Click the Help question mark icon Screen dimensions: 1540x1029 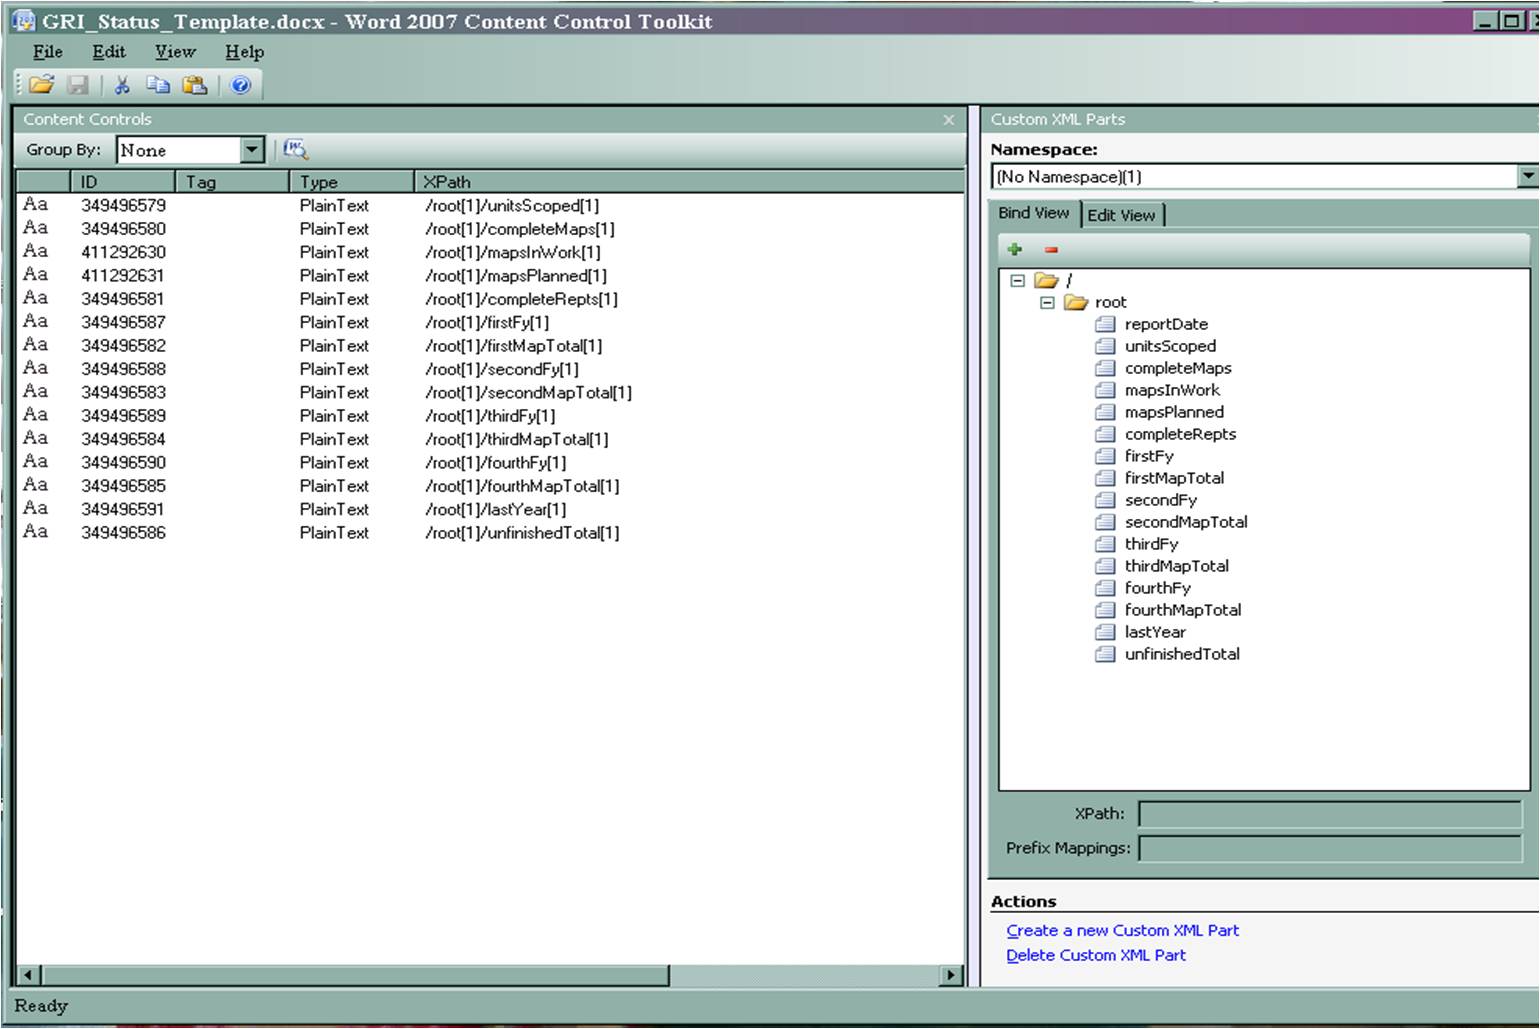pos(241,85)
